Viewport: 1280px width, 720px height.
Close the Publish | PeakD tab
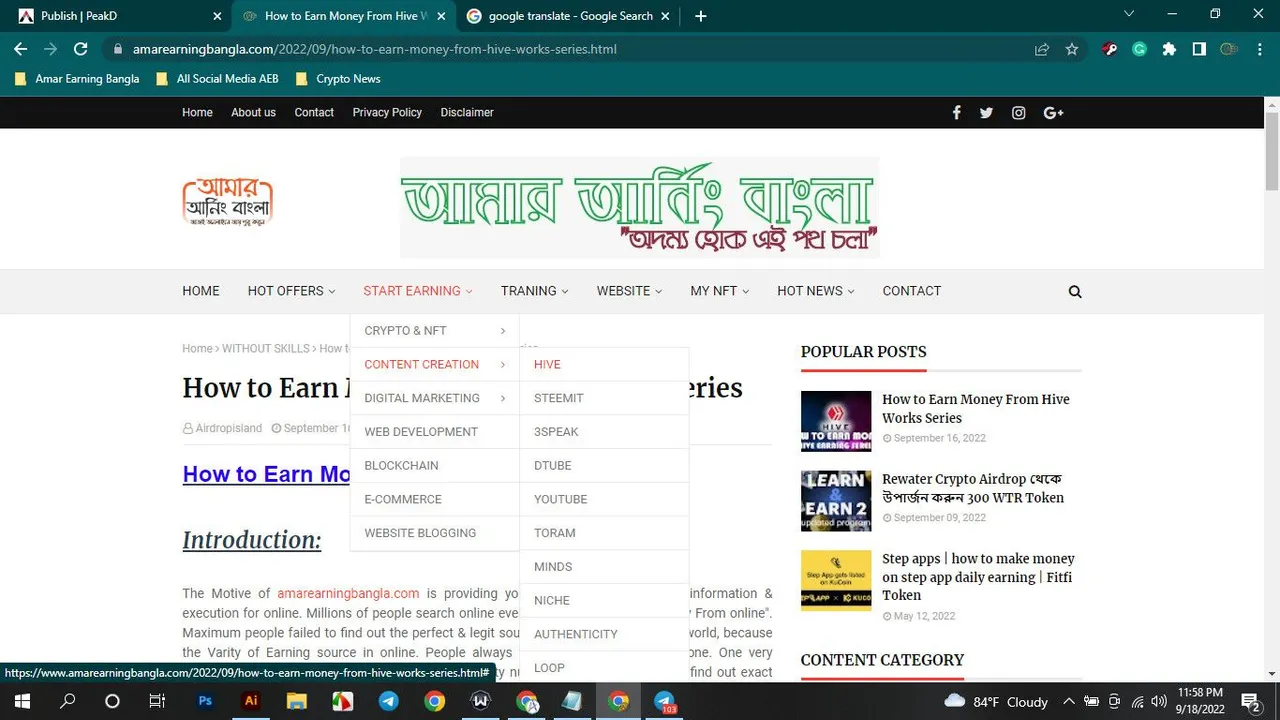click(x=218, y=16)
